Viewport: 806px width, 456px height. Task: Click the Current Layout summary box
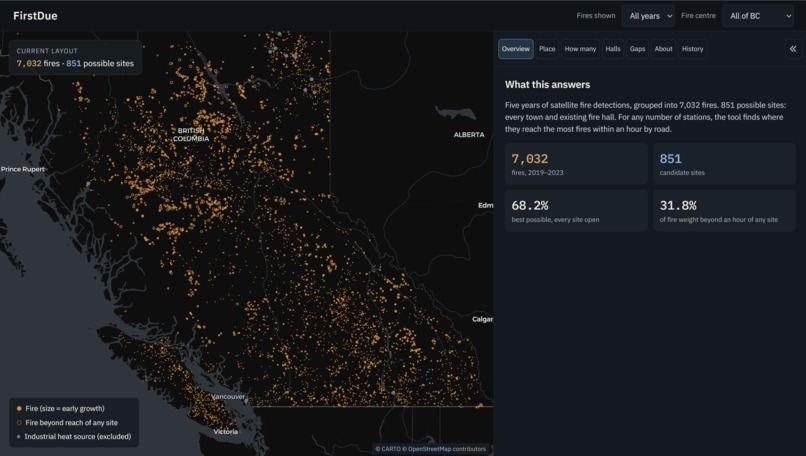75,58
